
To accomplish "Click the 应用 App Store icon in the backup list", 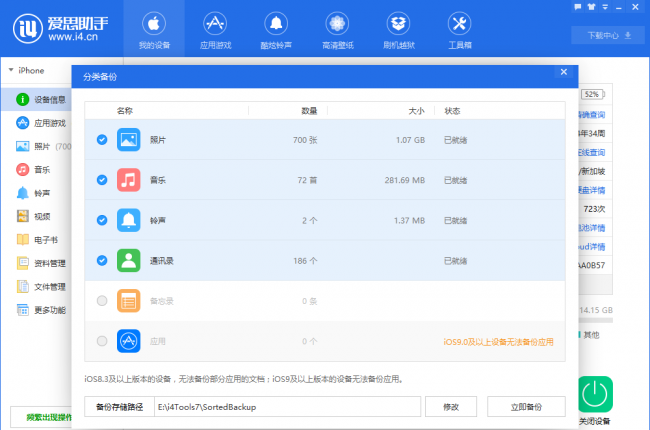I will tap(129, 341).
